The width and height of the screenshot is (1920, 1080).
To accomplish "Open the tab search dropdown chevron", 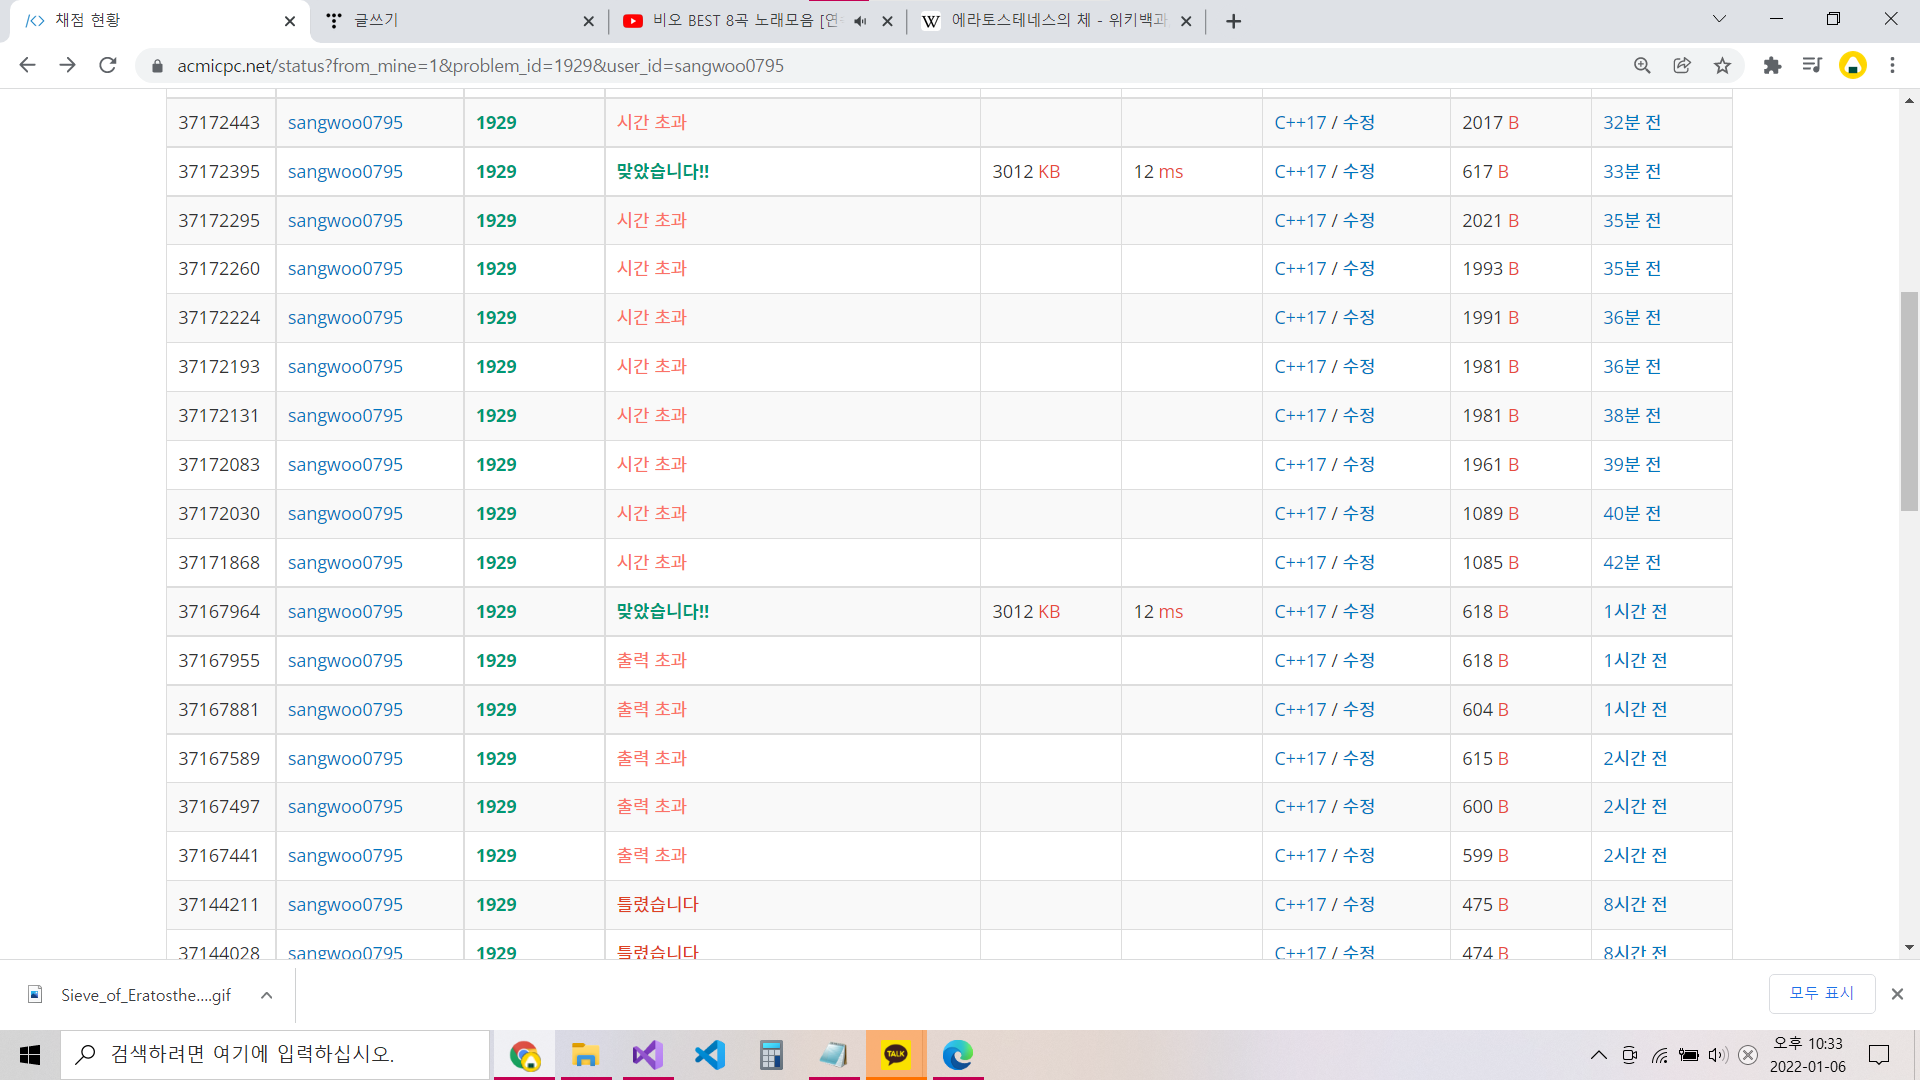I will point(1719,20).
